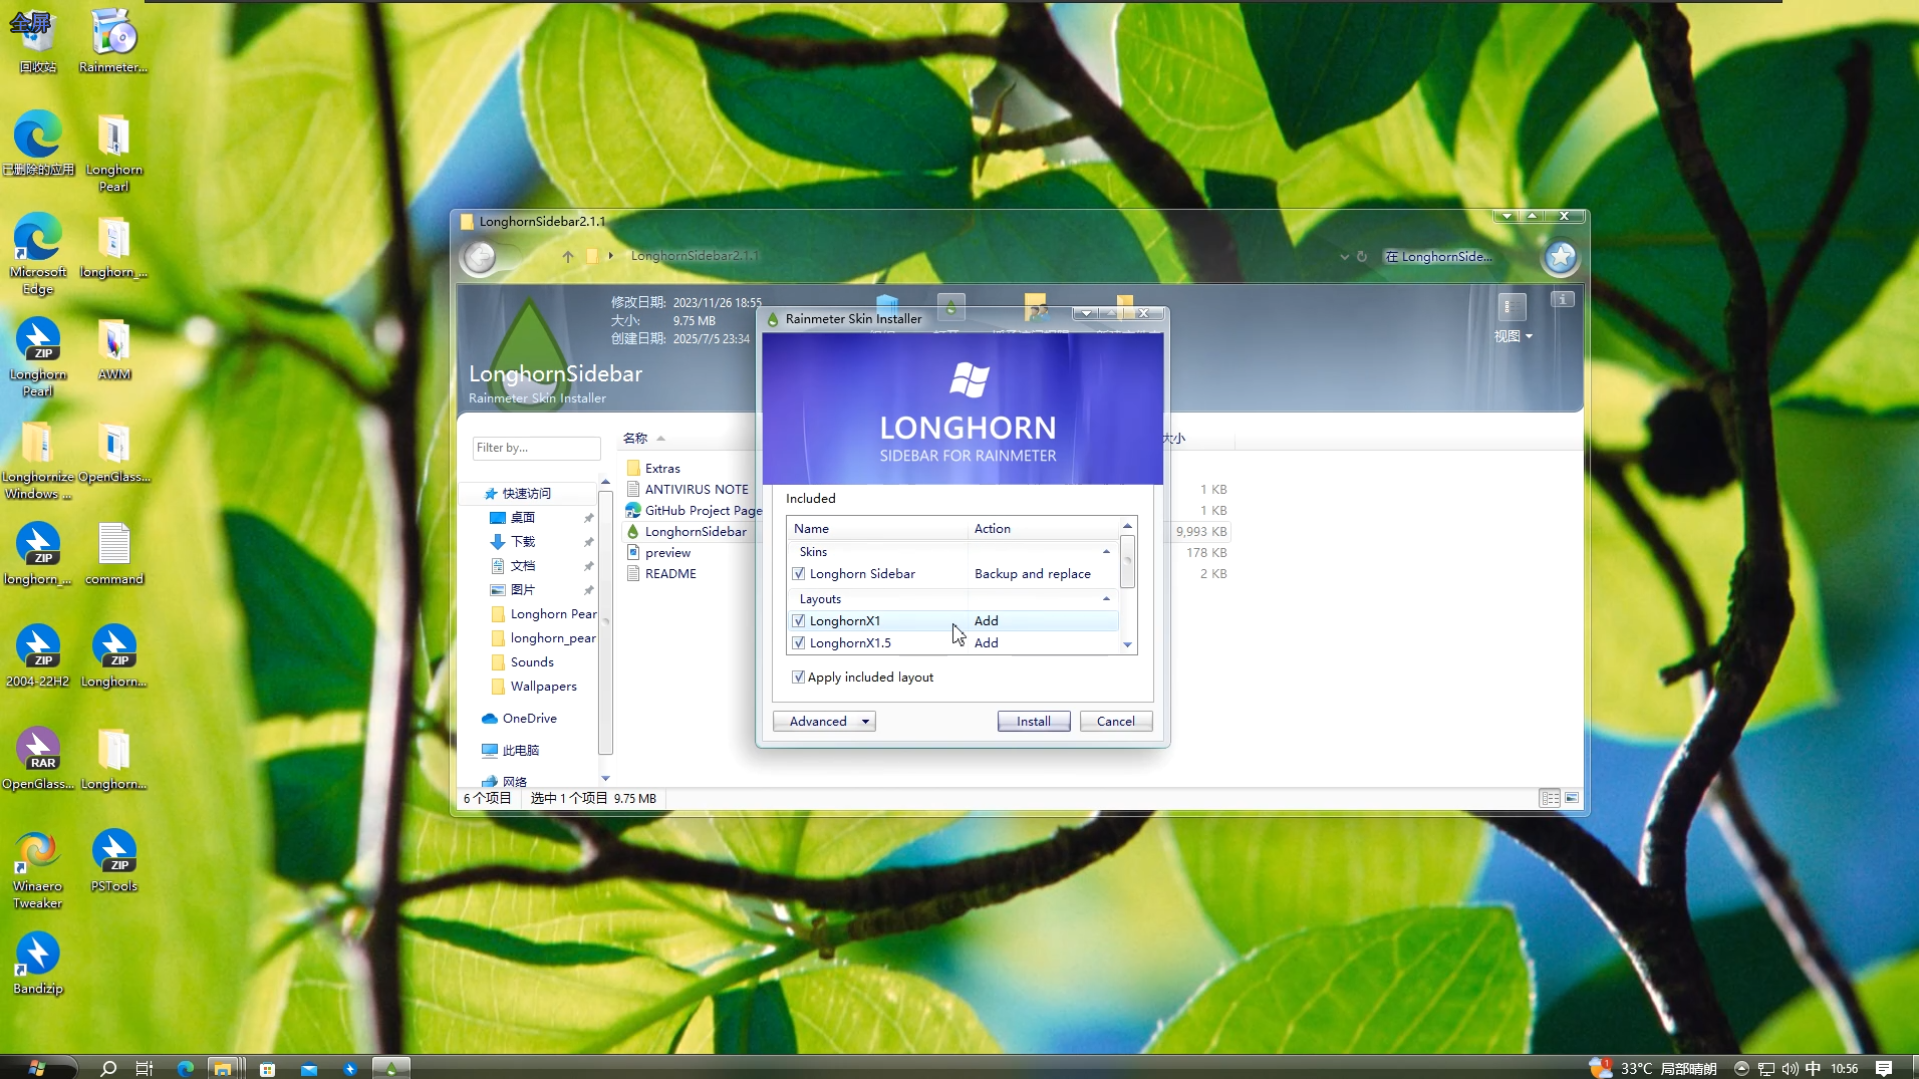This screenshot has height=1079, width=1919.
Task: Select the Longhornize Windows folder icon
Action: (x=37, y=460)
